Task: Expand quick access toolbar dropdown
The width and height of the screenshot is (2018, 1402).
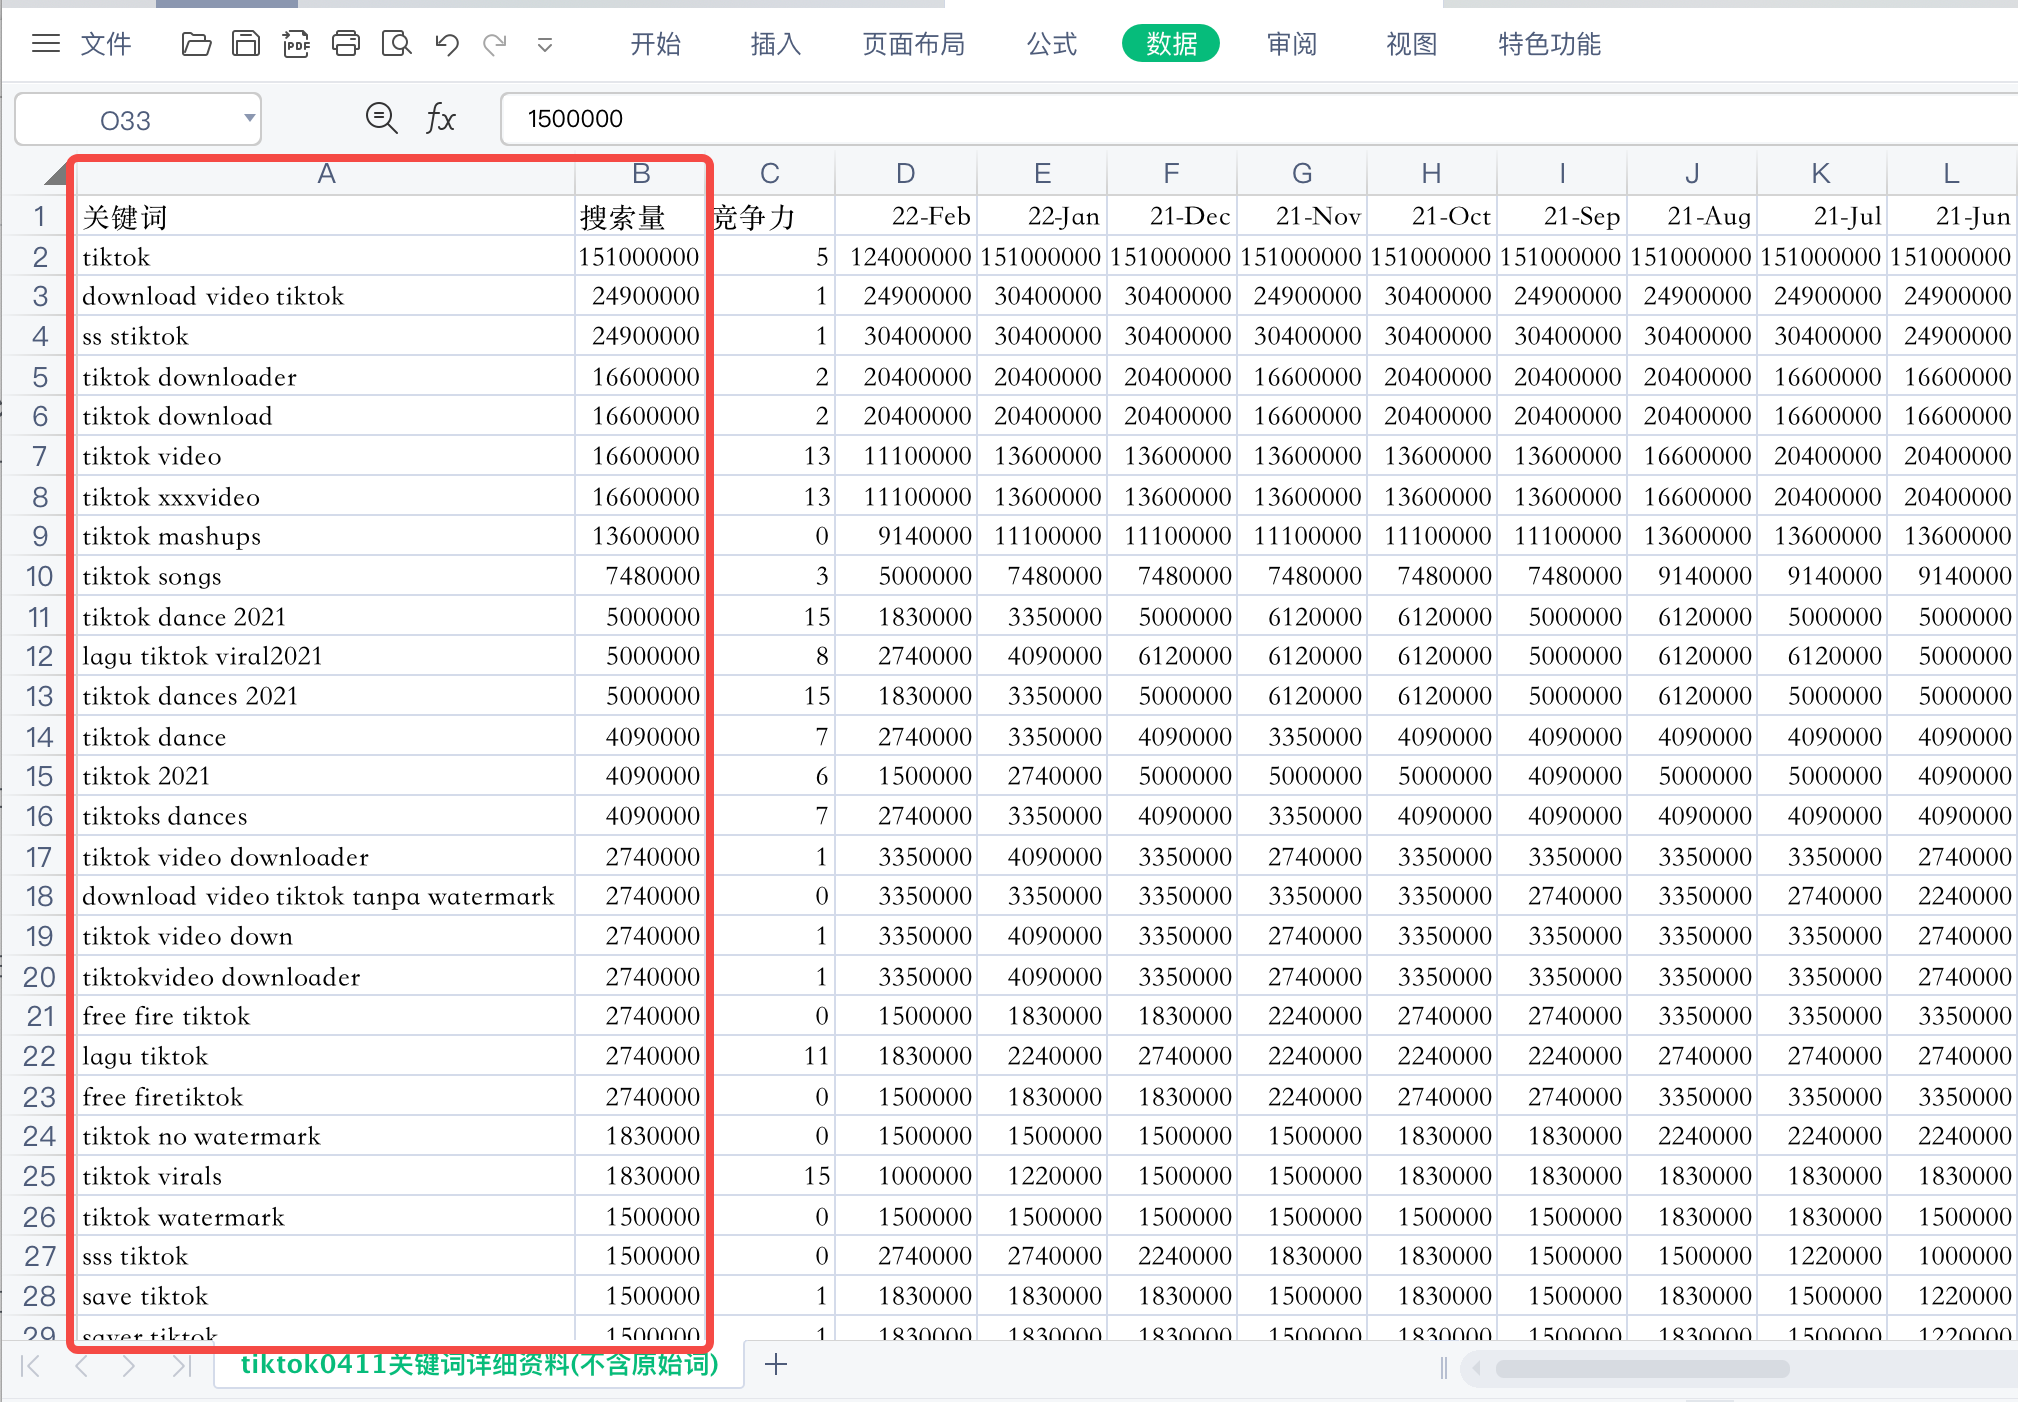Action: (x=545, y=44)
